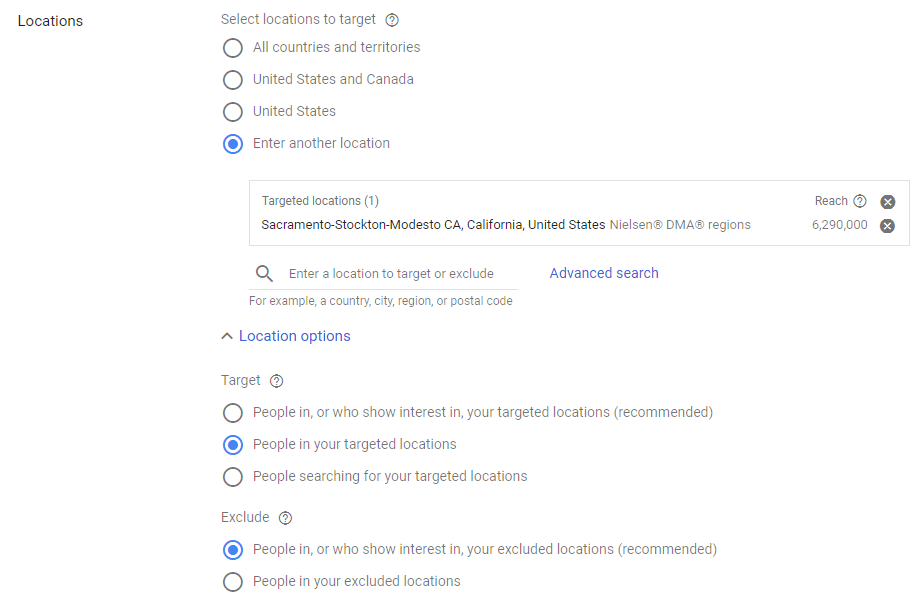Open the Advanced search link
This screenshot has height=604, width=917.
point(604,273)
